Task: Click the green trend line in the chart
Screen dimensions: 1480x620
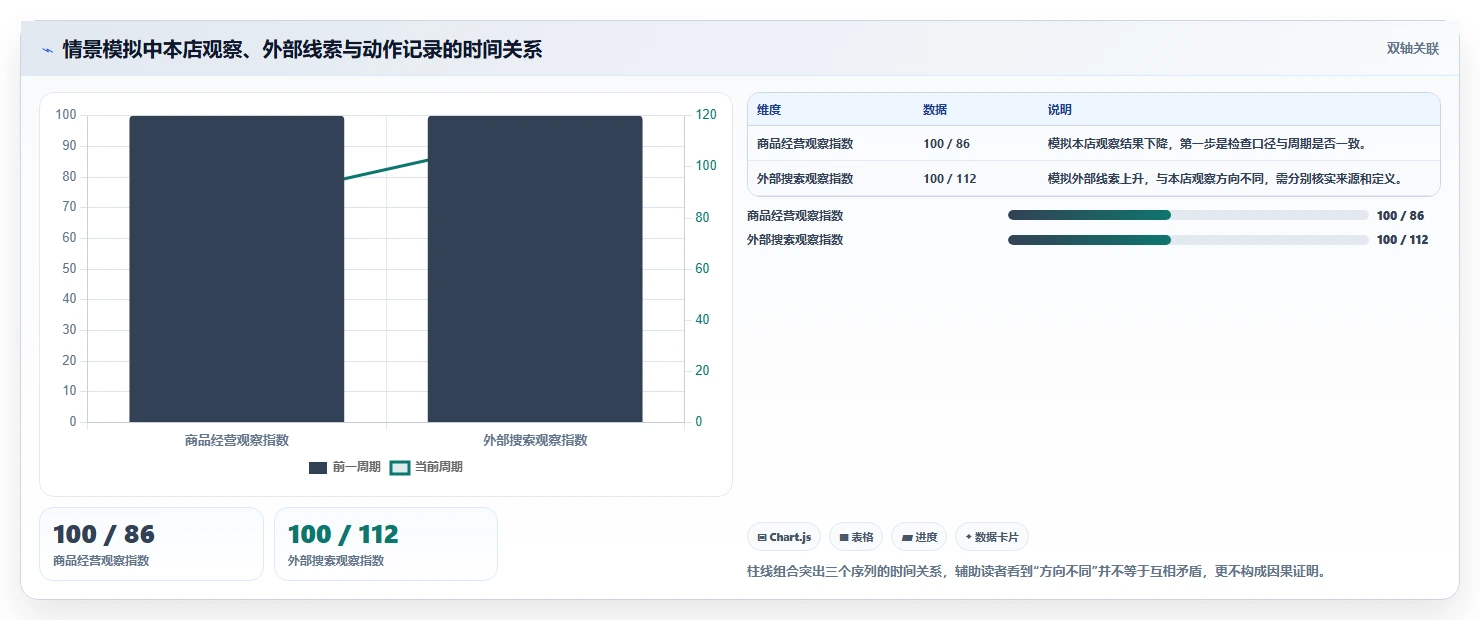Action: 386,170
